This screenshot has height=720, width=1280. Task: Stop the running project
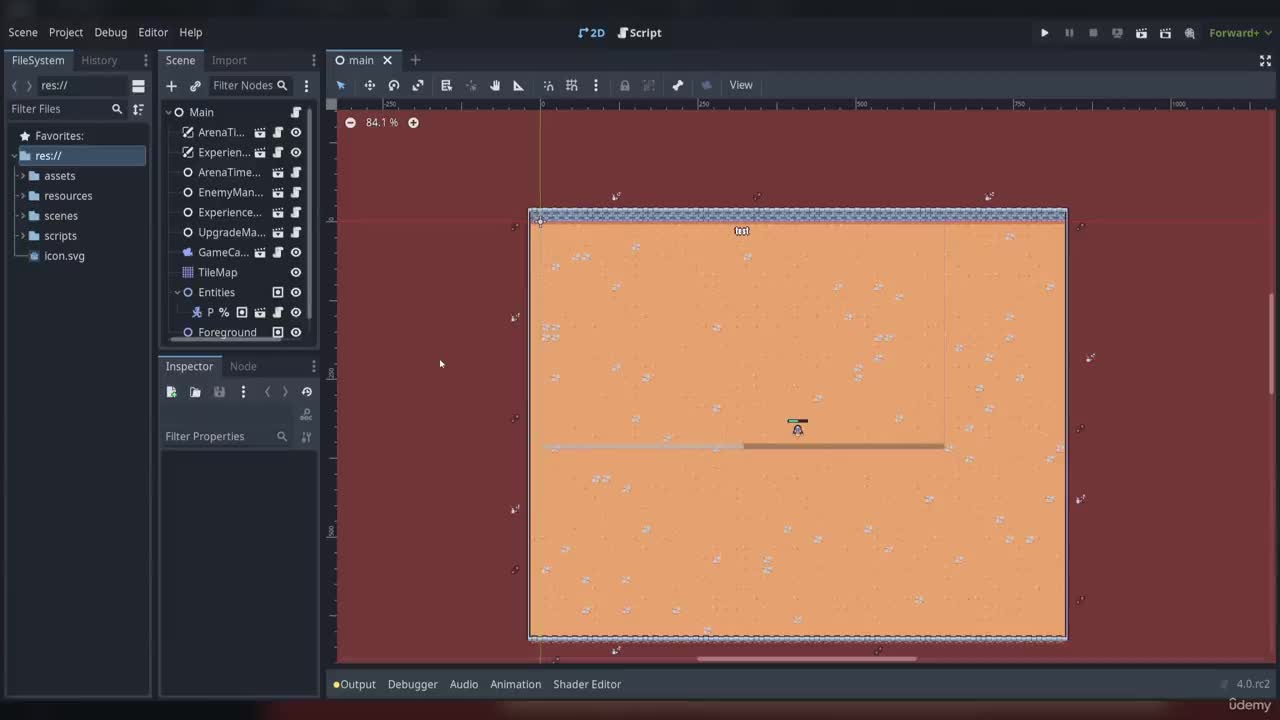[1093, 33]
